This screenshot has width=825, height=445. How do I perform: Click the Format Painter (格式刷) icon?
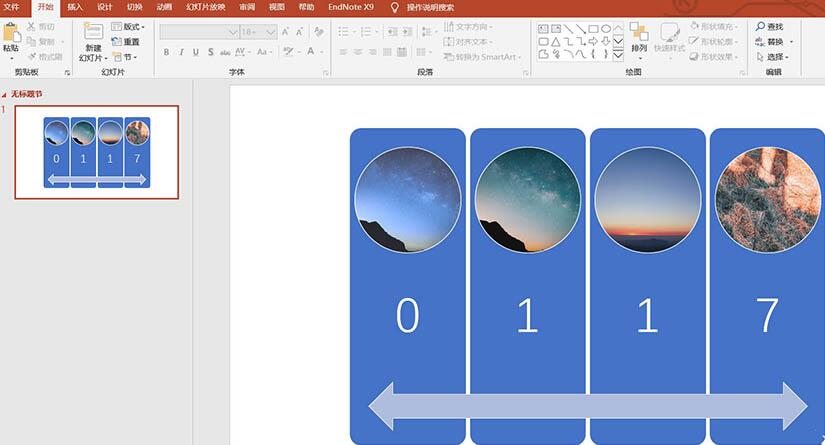(x=32, y=56)
